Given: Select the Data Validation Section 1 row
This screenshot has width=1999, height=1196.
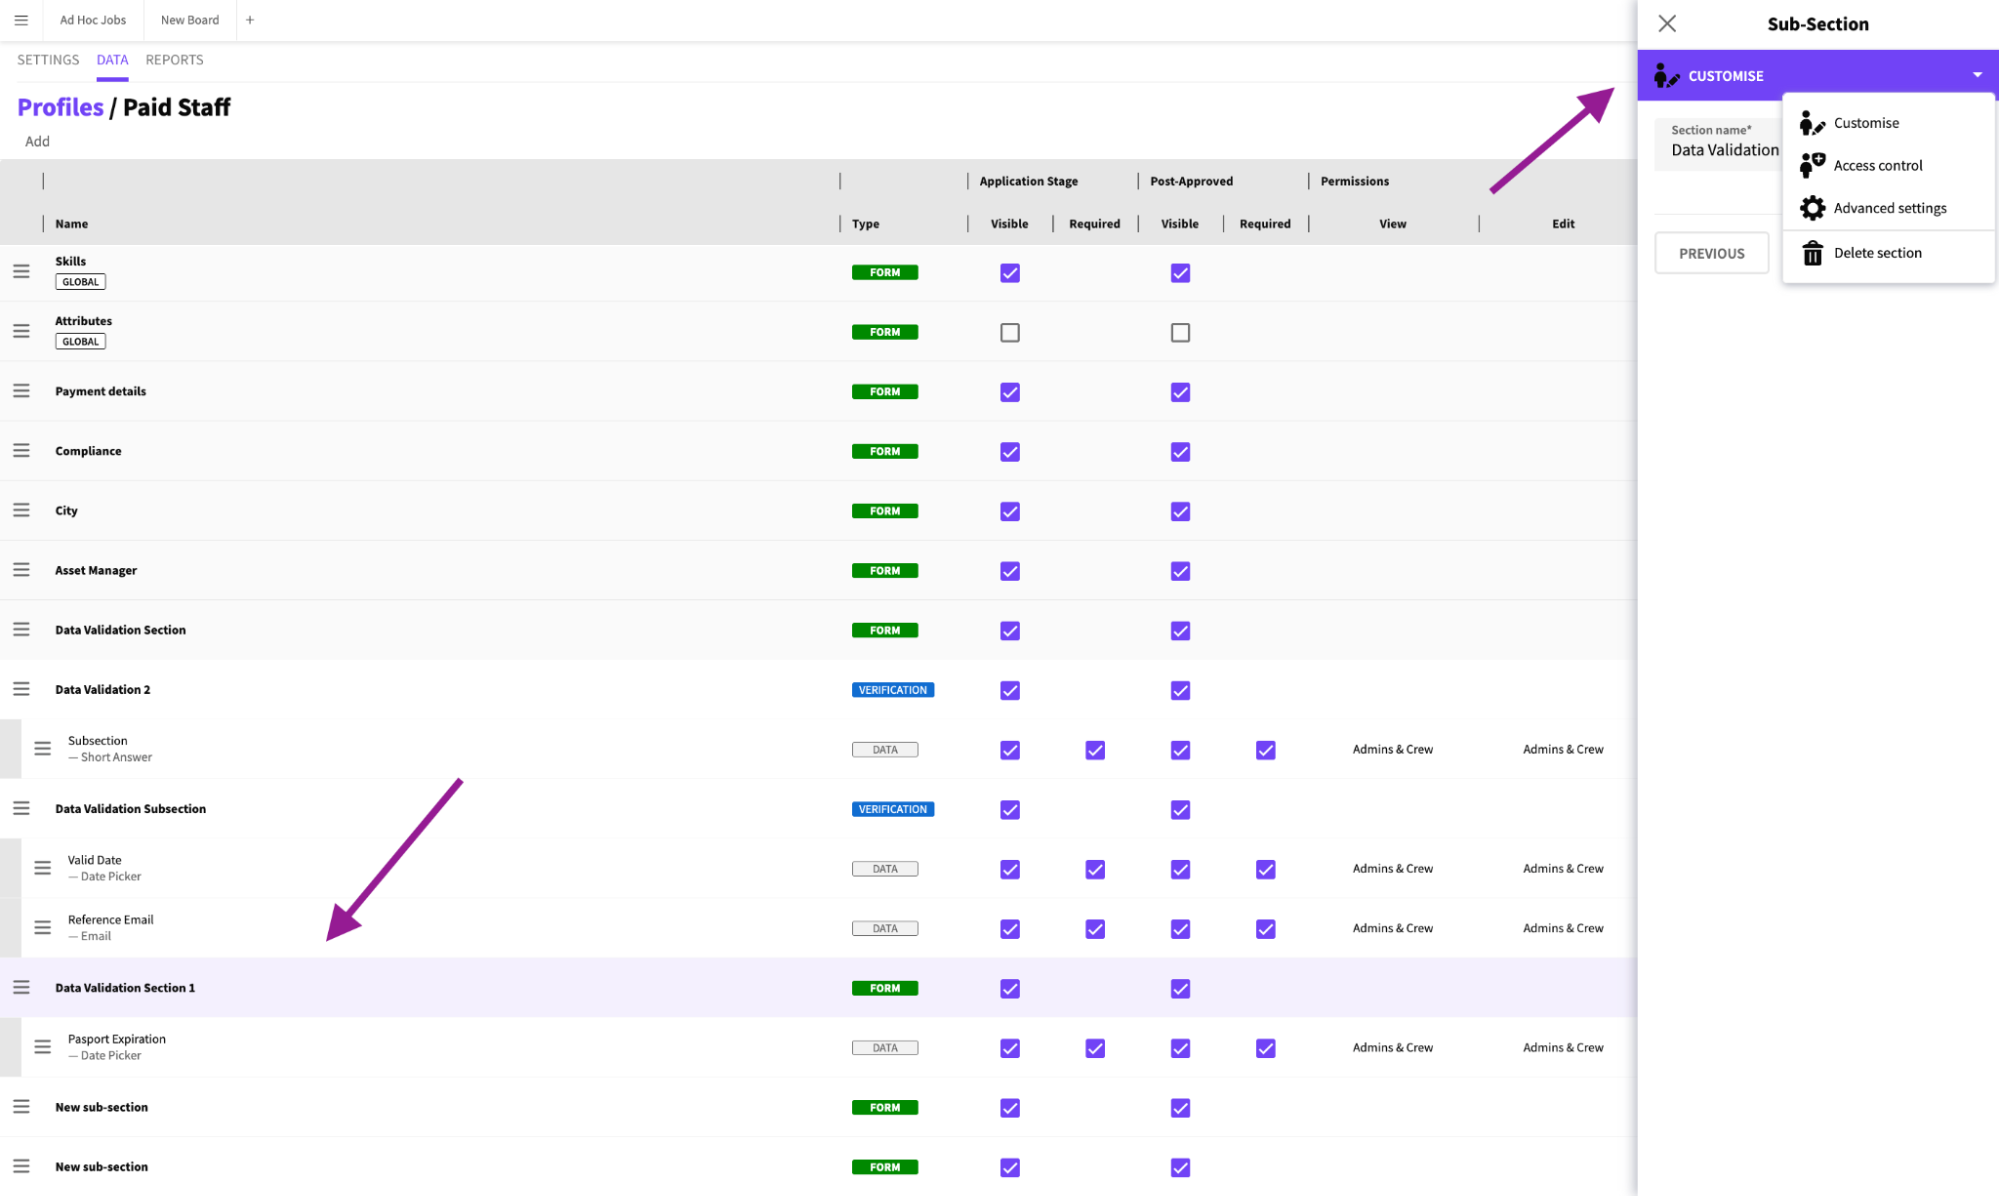Looking at the screenshot, I should [818, 987].
